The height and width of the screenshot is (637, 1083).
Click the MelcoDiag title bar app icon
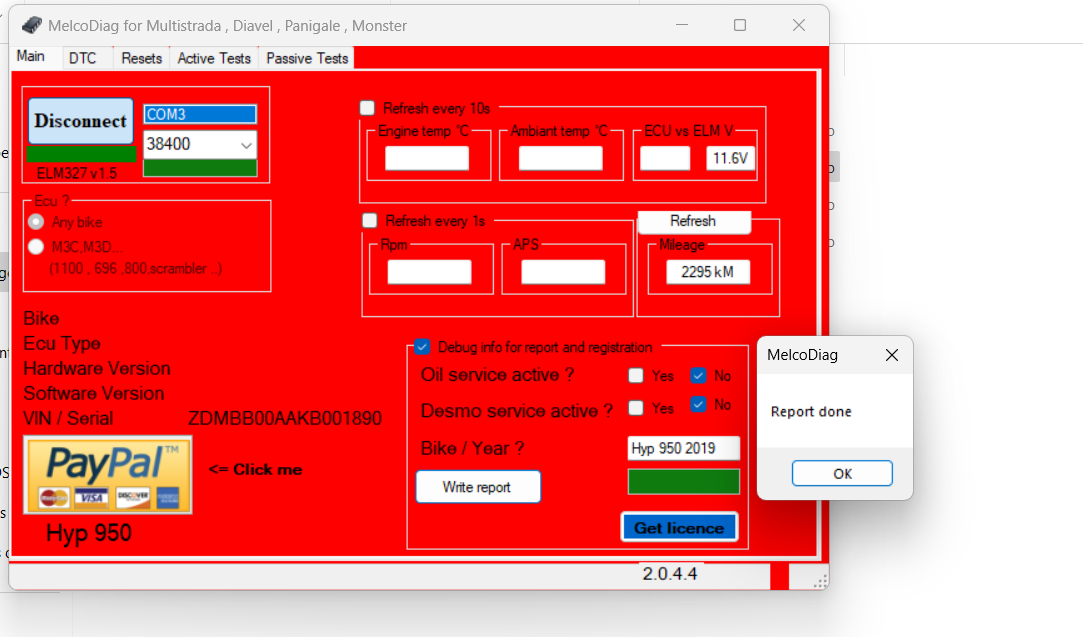[32, 25]
